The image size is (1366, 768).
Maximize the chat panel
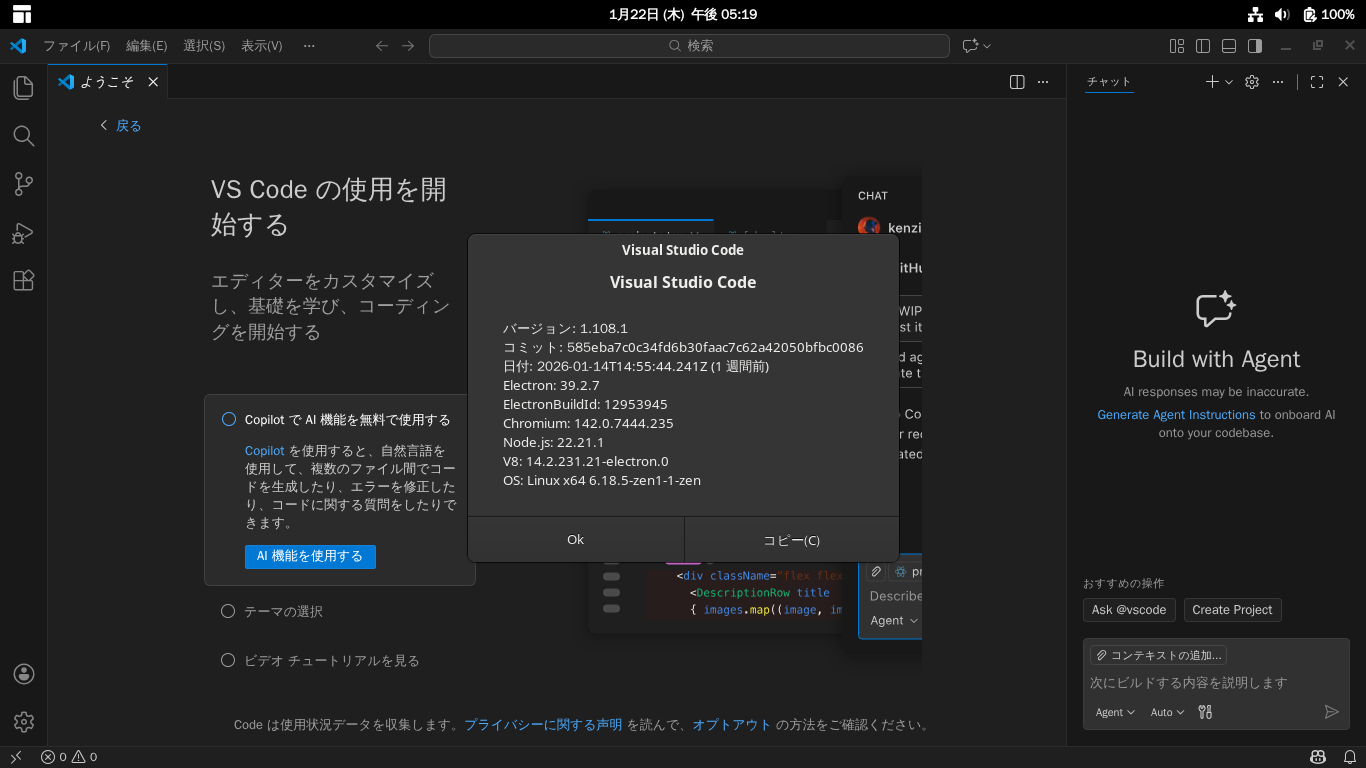(x=1317, y=82)
